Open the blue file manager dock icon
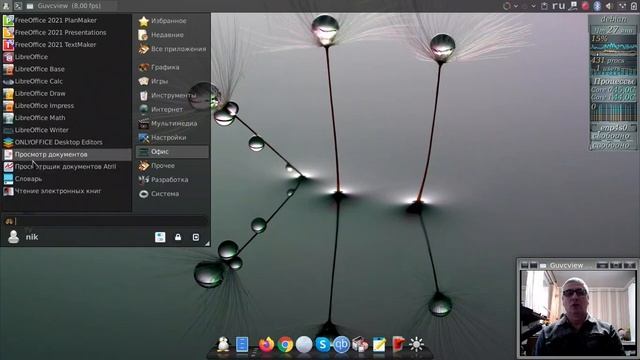Screen dimensions: 640x360 242,344
